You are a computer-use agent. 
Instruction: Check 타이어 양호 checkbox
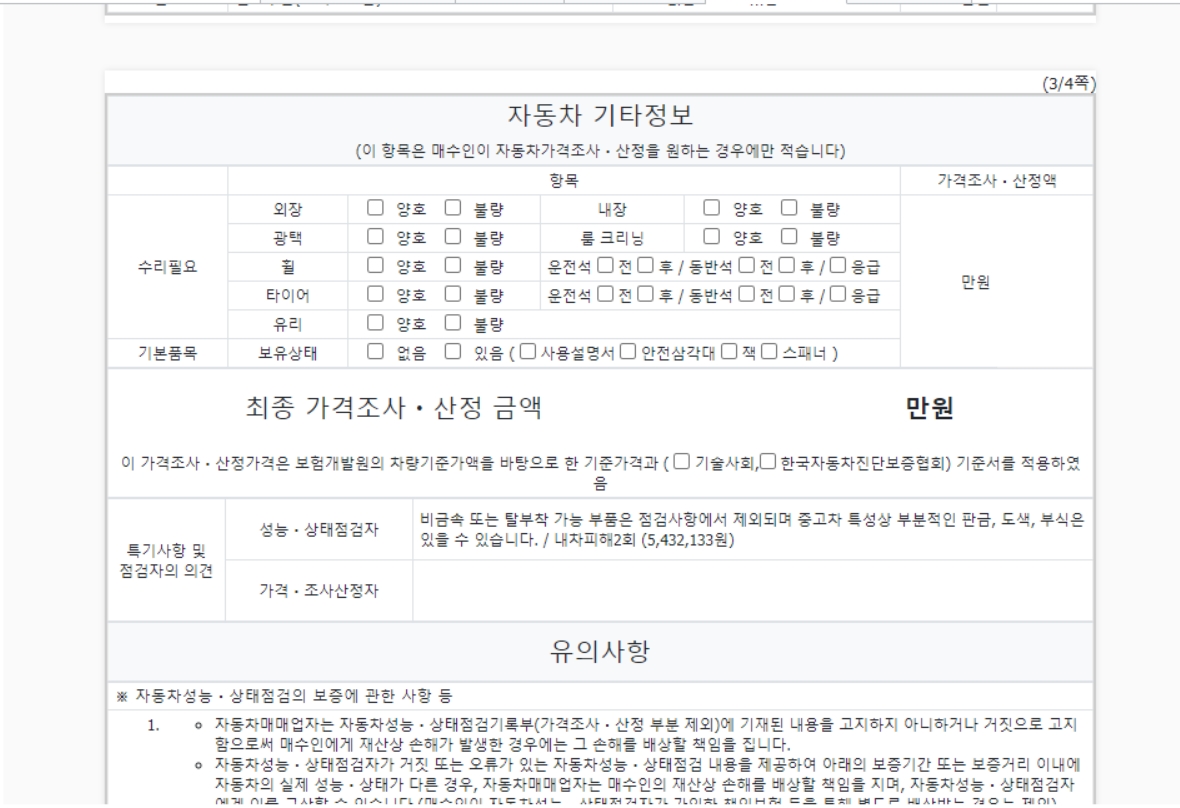point(374,295)
